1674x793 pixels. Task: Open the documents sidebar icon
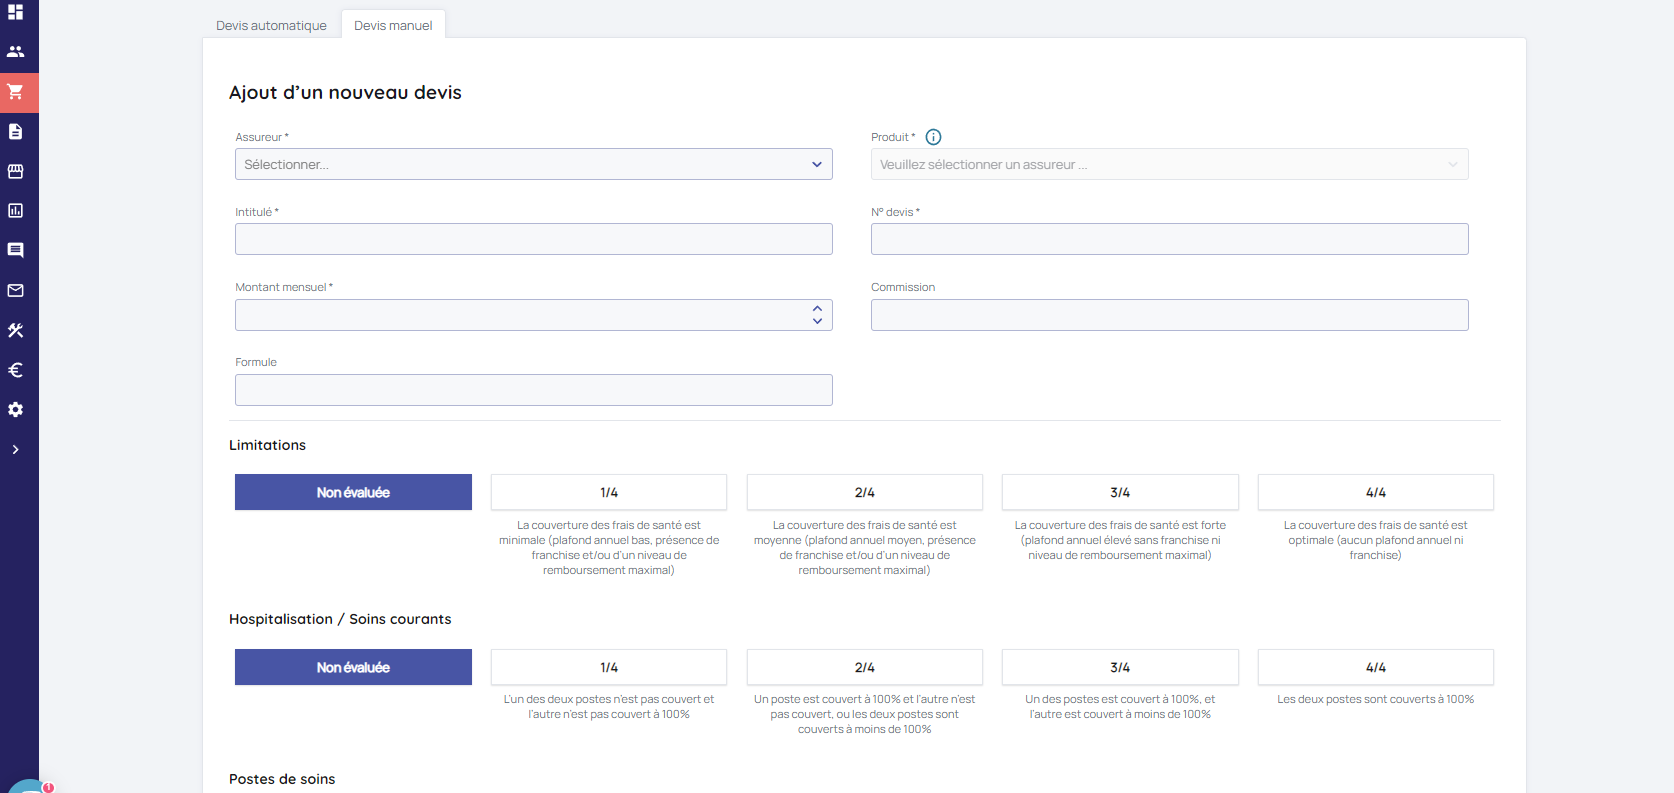tap(16, 132)
